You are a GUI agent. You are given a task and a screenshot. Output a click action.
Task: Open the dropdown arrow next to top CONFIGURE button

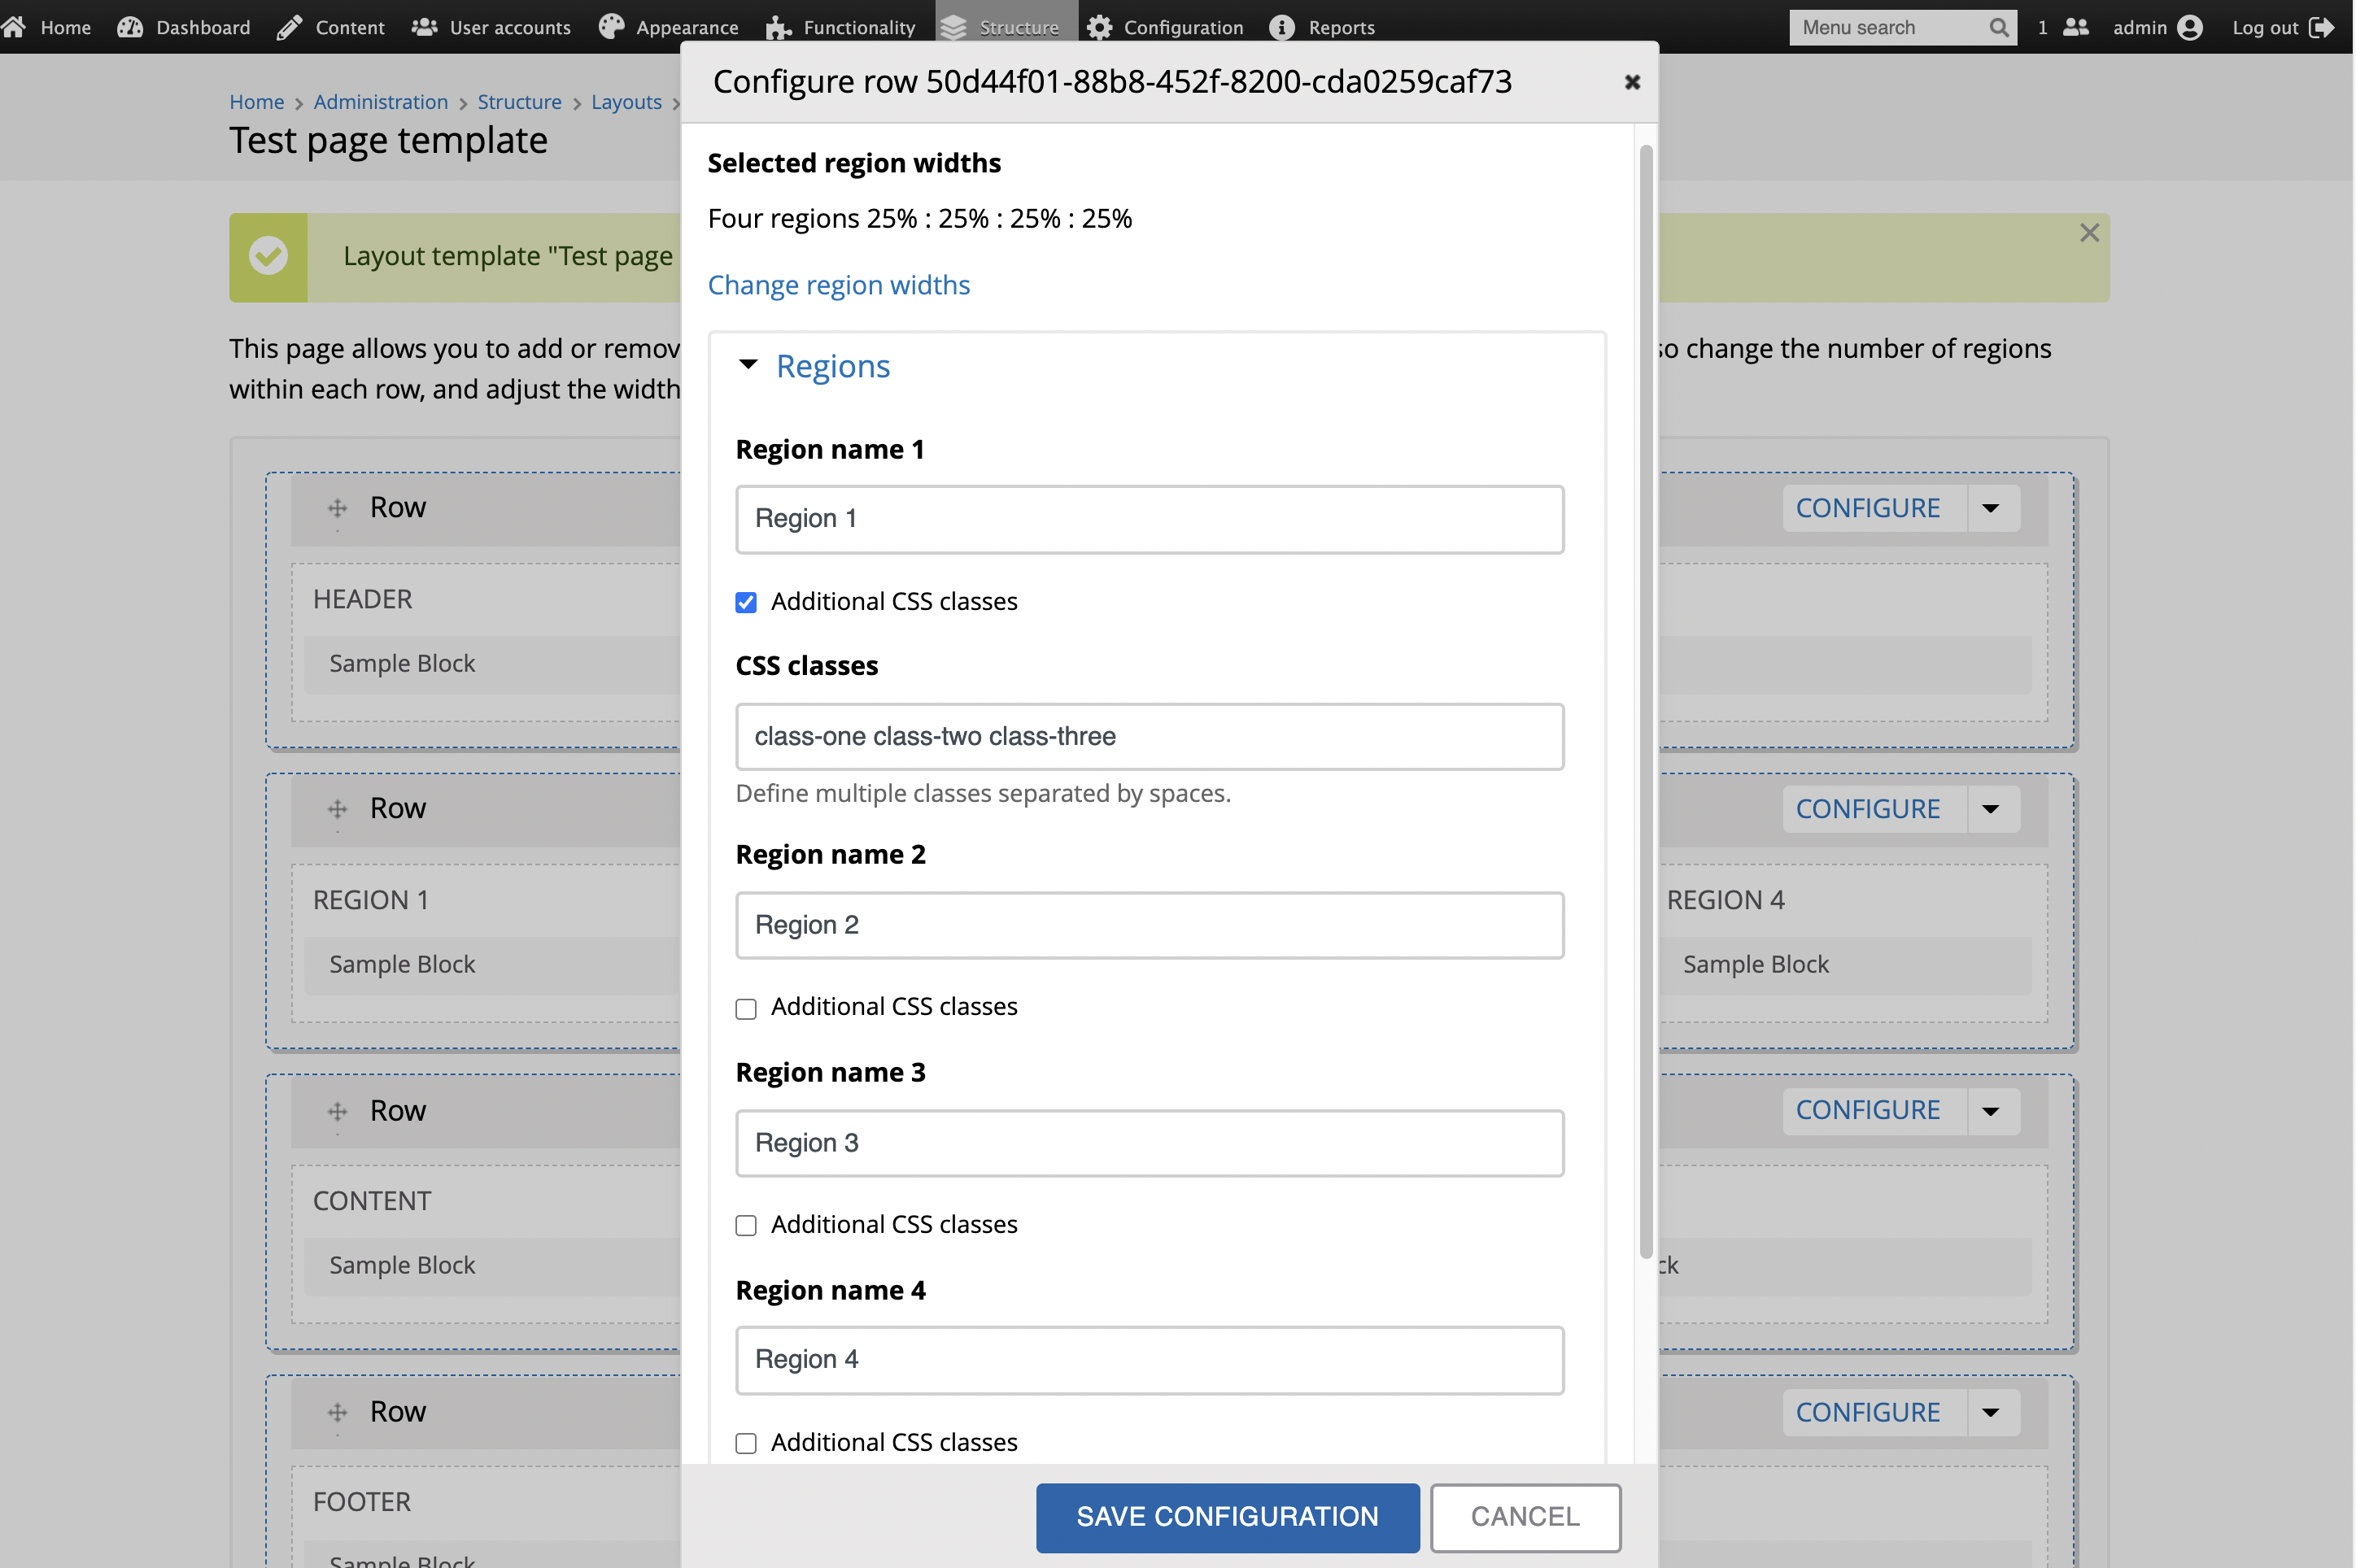[x=1991, y=508]
